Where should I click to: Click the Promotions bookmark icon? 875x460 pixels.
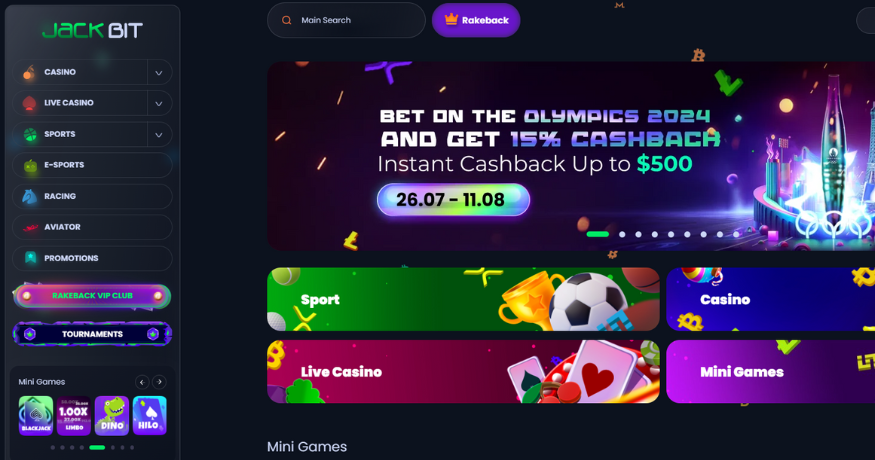click(30, 258)
